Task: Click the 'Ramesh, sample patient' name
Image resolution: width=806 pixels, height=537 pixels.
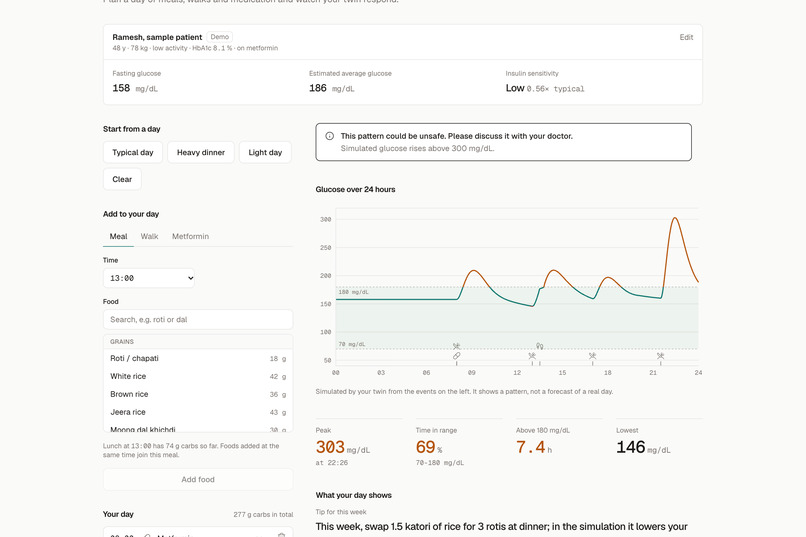Action: coord(157,37)
